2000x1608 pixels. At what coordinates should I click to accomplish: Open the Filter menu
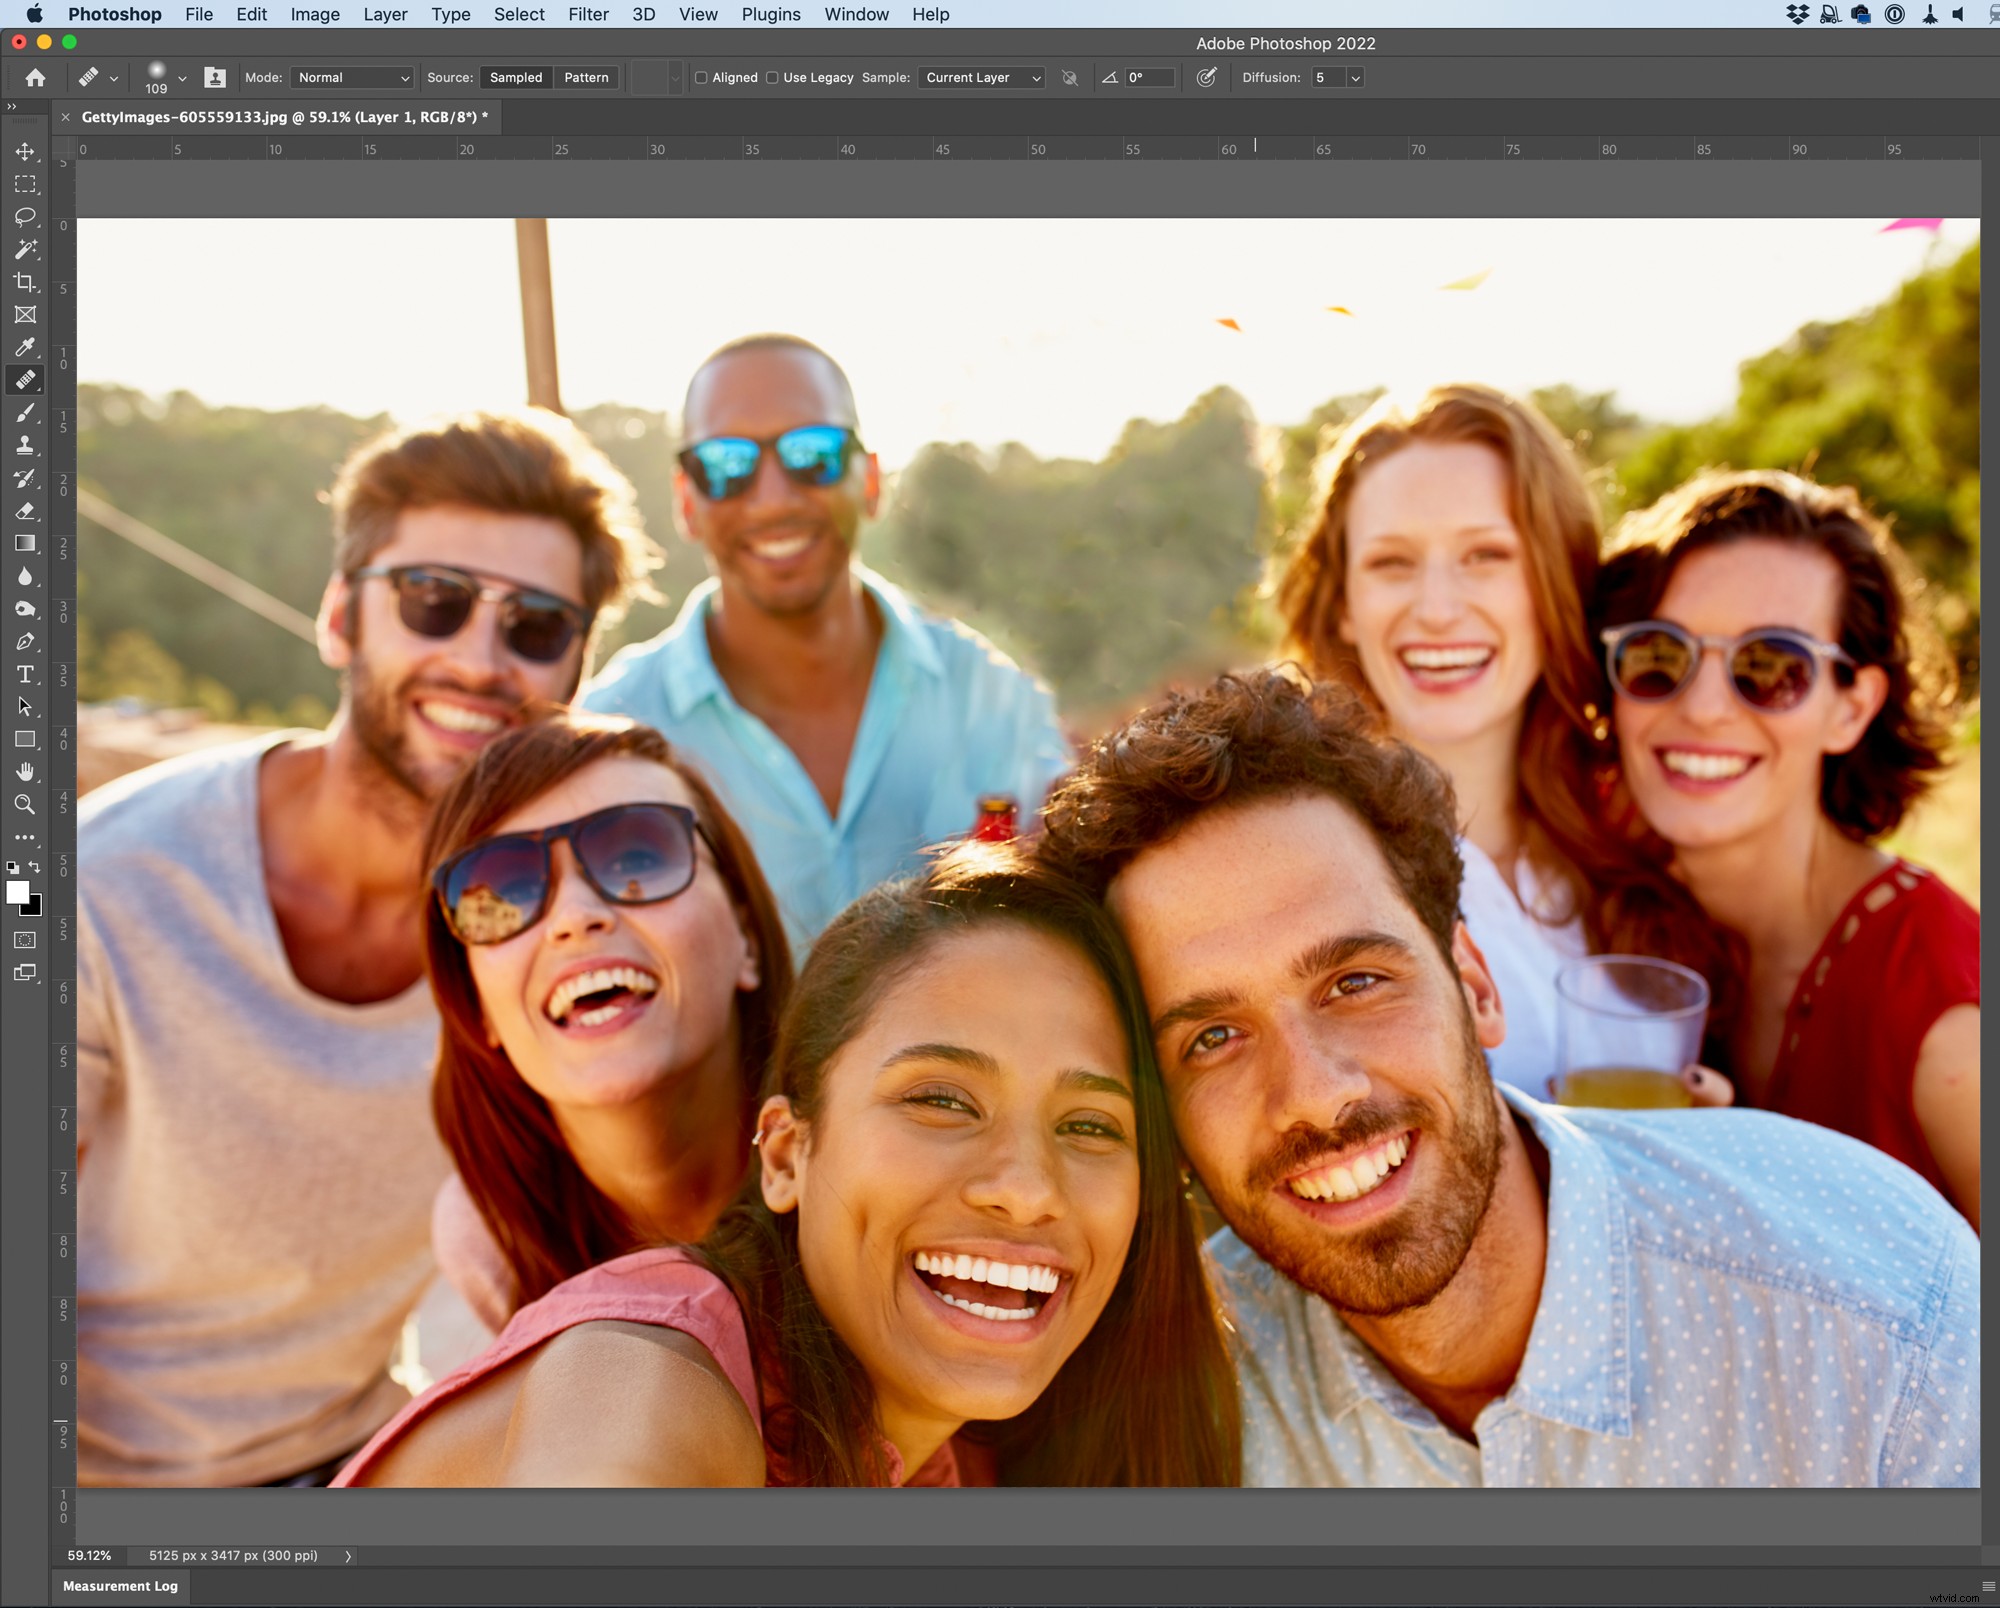click(x=588, y=14)
